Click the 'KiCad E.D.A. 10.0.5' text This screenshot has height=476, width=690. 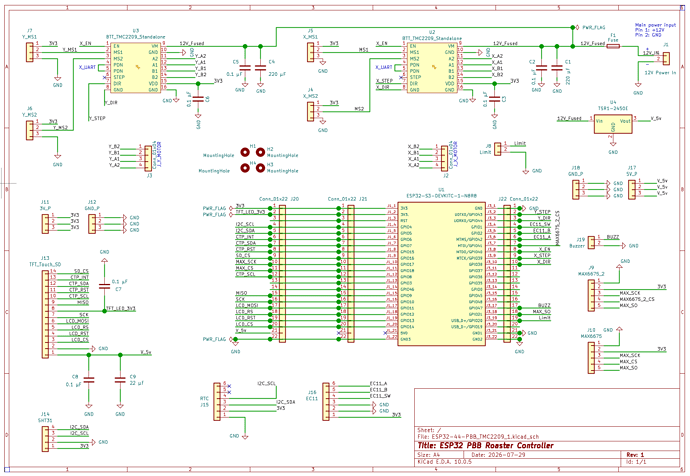[x=444, y=462]
